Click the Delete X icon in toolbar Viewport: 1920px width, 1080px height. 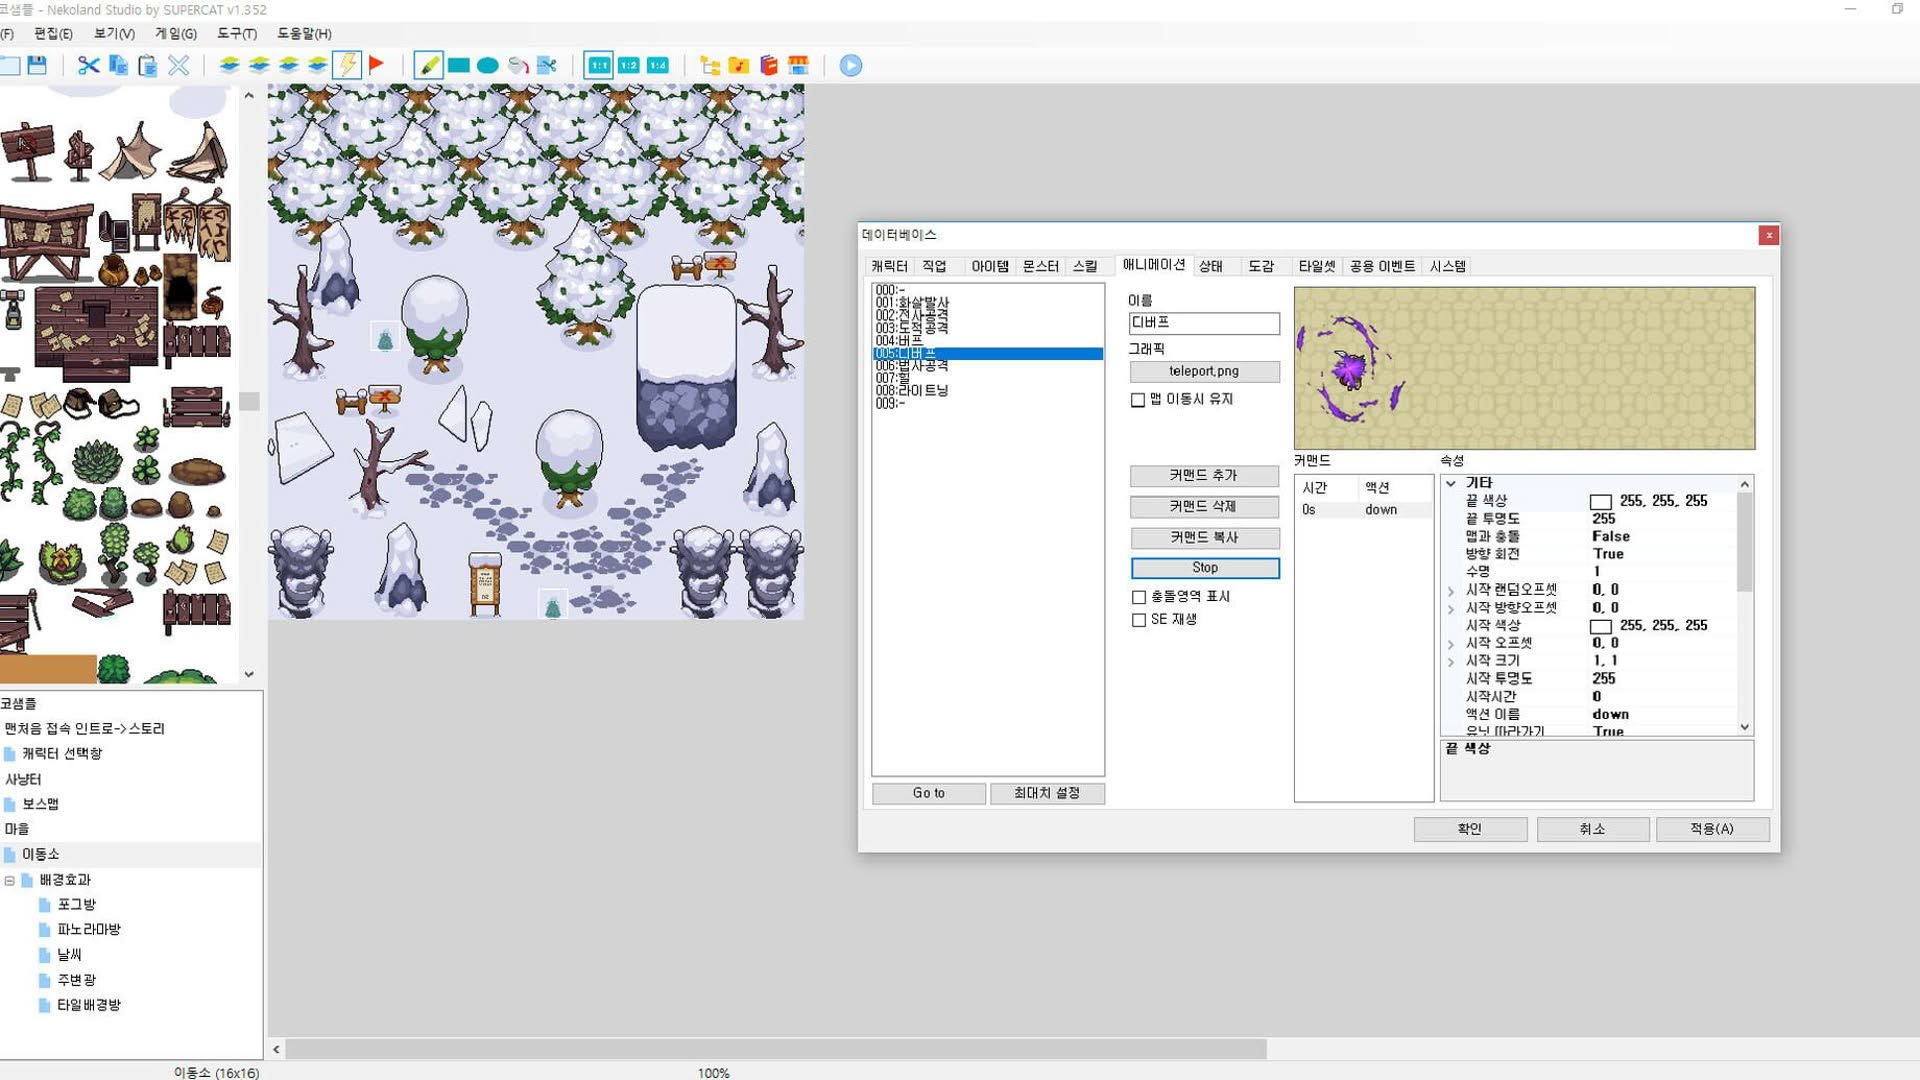click(x=178, y=65)
